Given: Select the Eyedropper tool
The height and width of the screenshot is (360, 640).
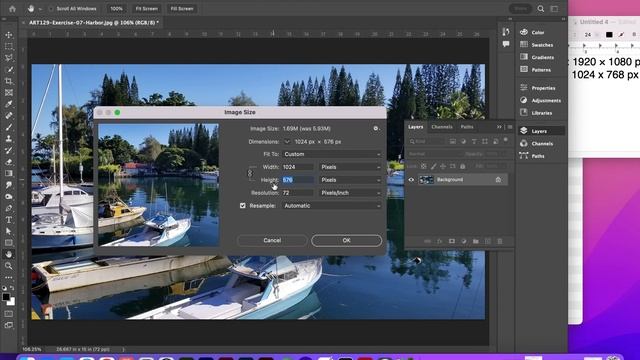Looking at the screenshot, I should 9,104.
